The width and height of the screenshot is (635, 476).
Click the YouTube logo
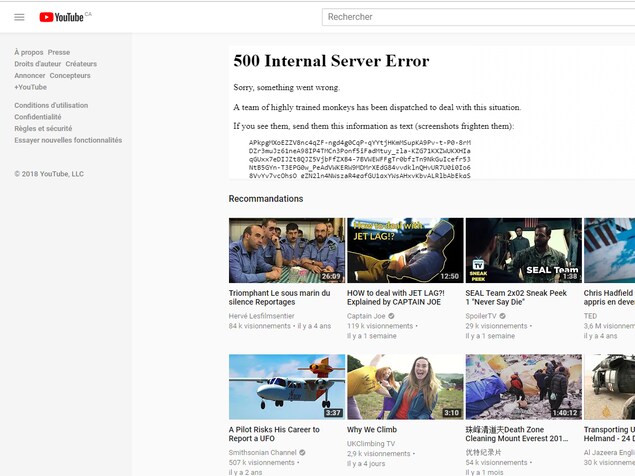pyautogui.click(x=61, y=17)
